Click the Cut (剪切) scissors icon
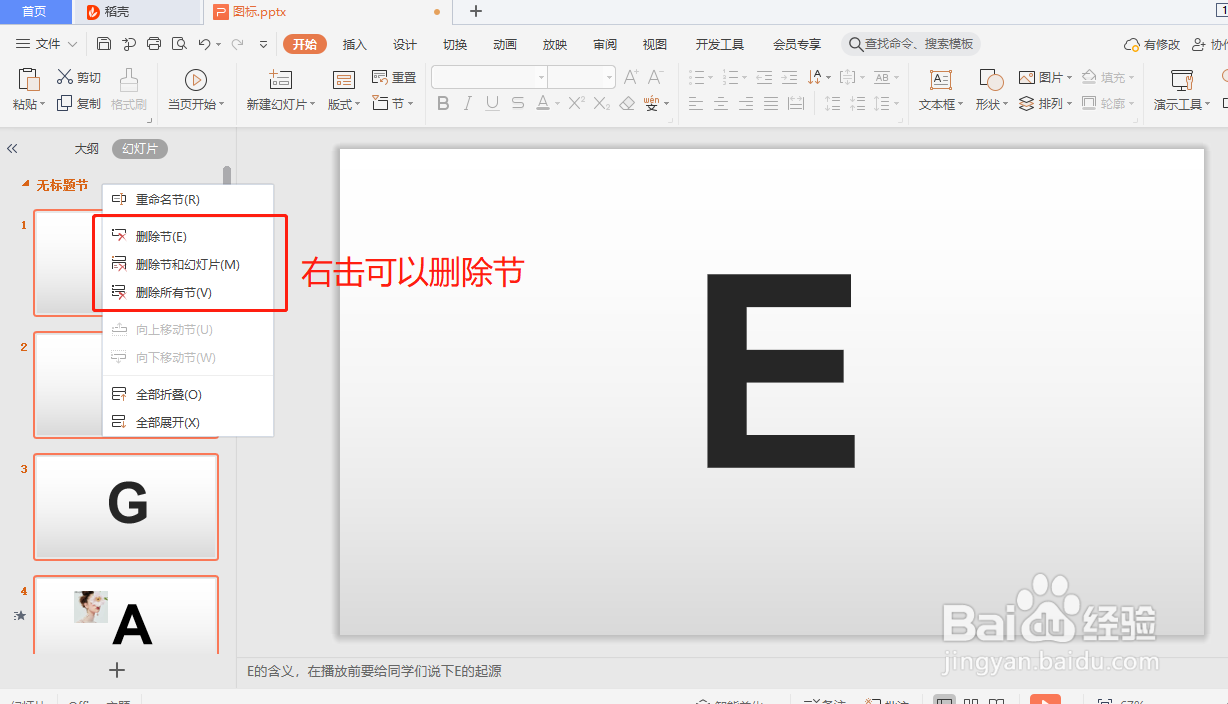 pos(65,77)
